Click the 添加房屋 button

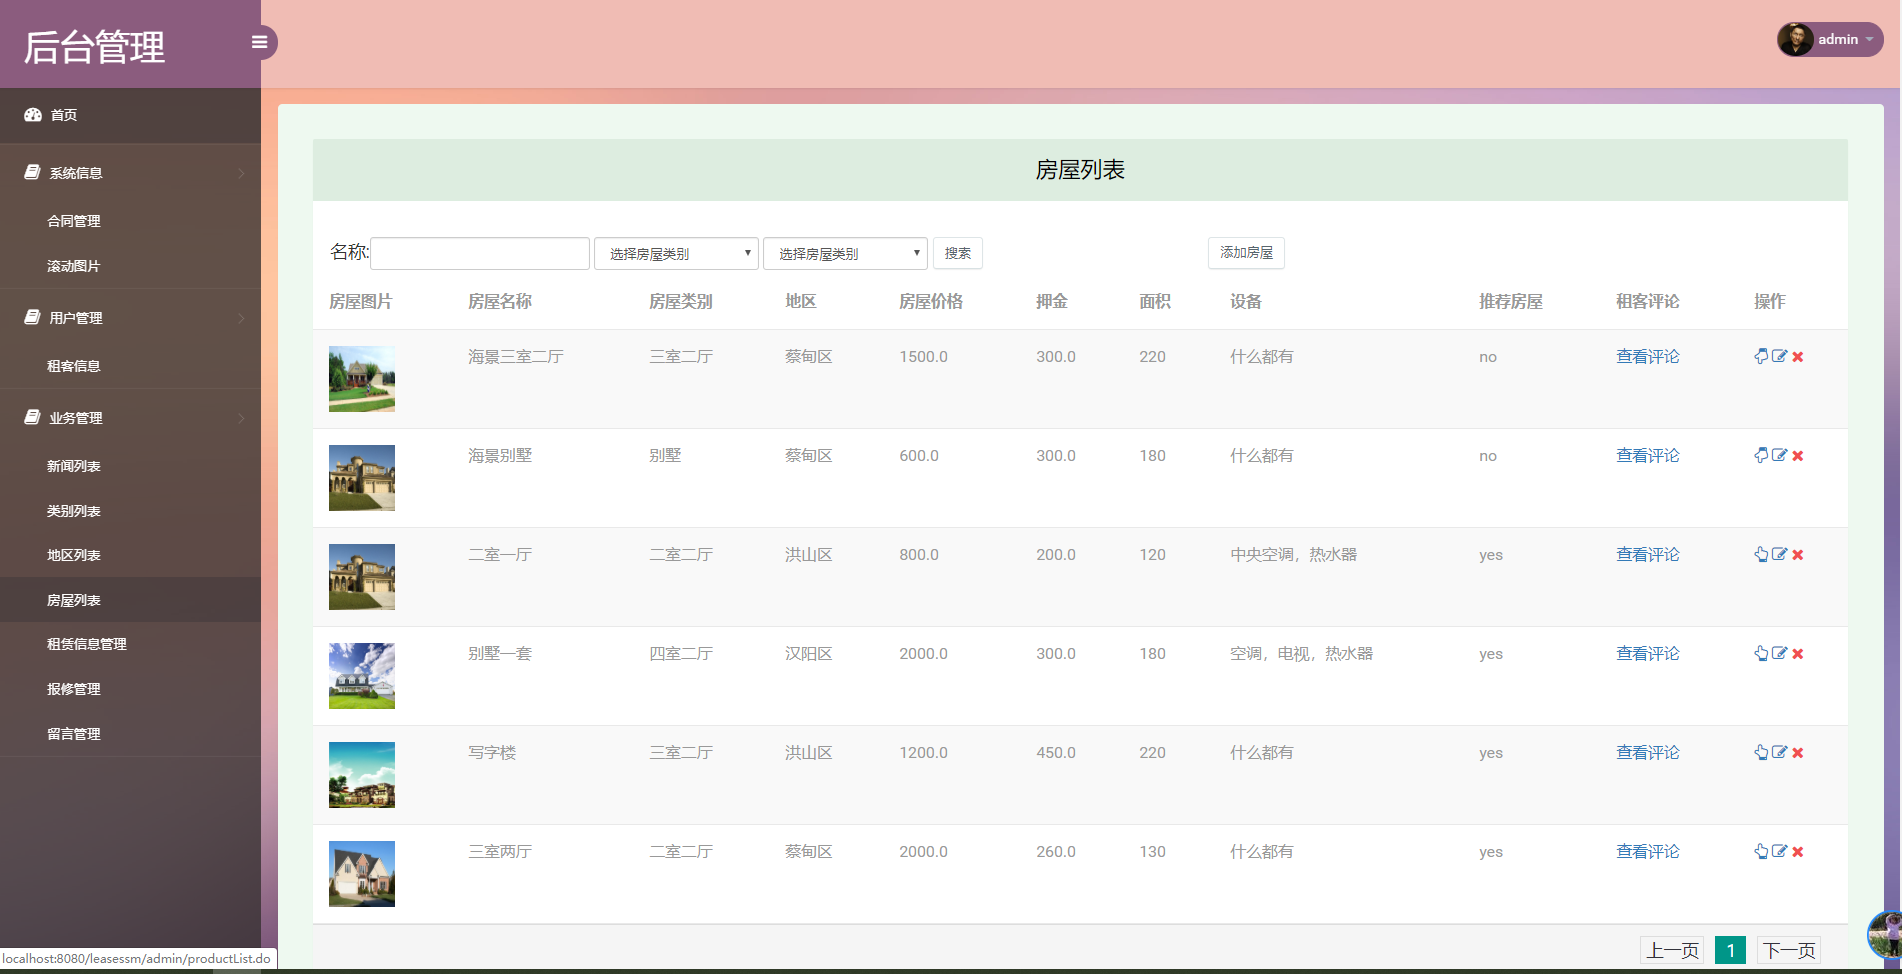1246,253
